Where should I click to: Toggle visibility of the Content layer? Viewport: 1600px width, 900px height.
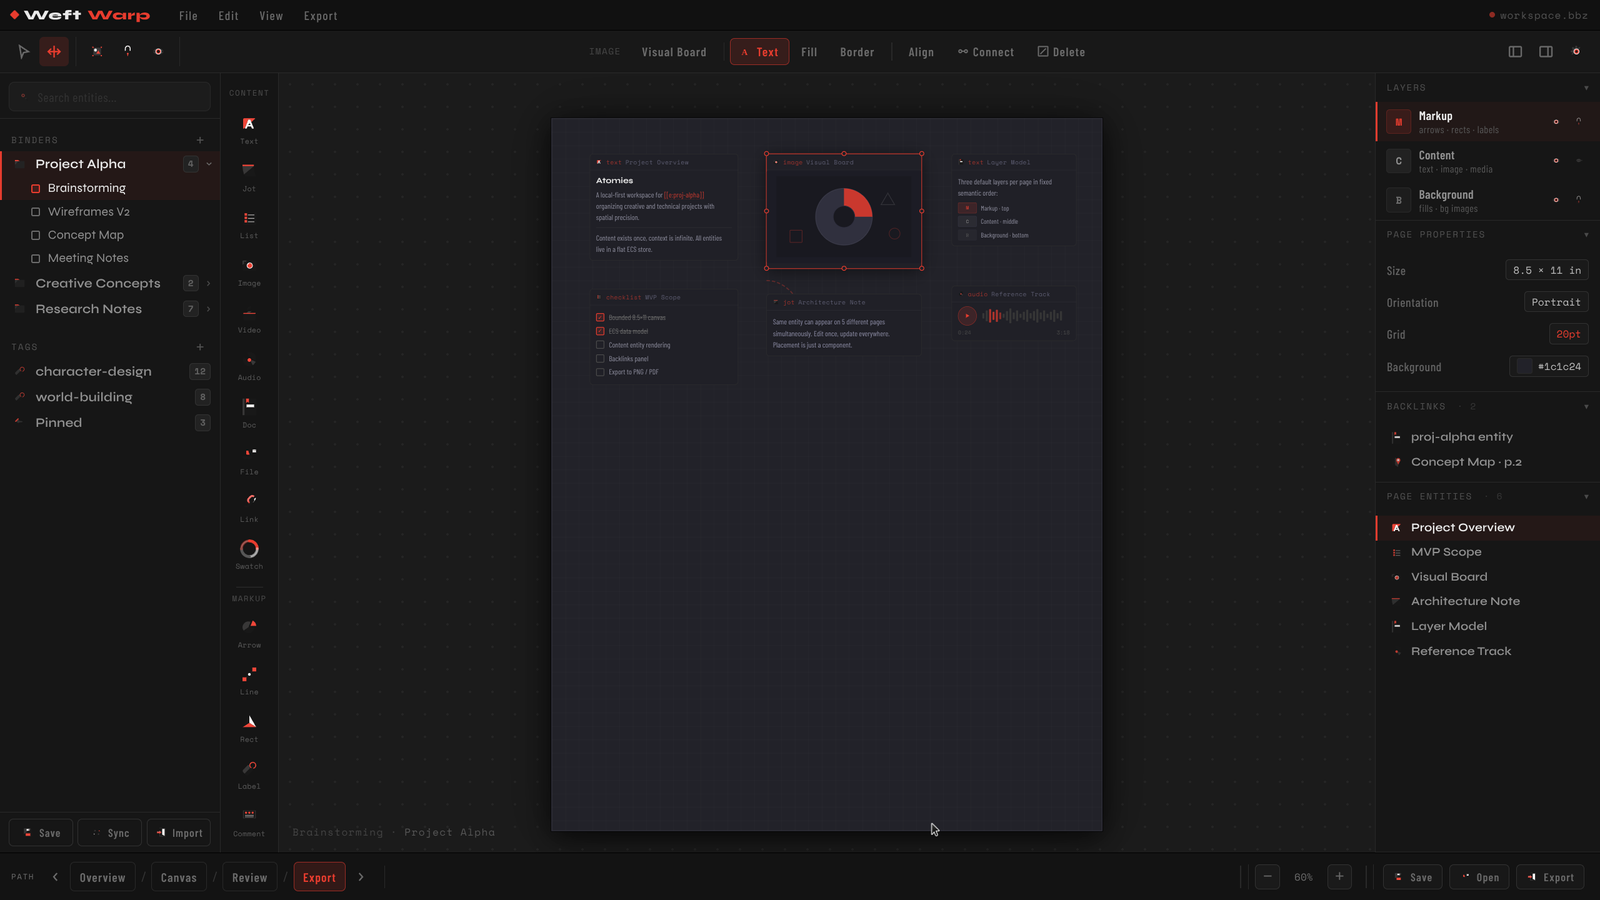(x=1556, y=160)
